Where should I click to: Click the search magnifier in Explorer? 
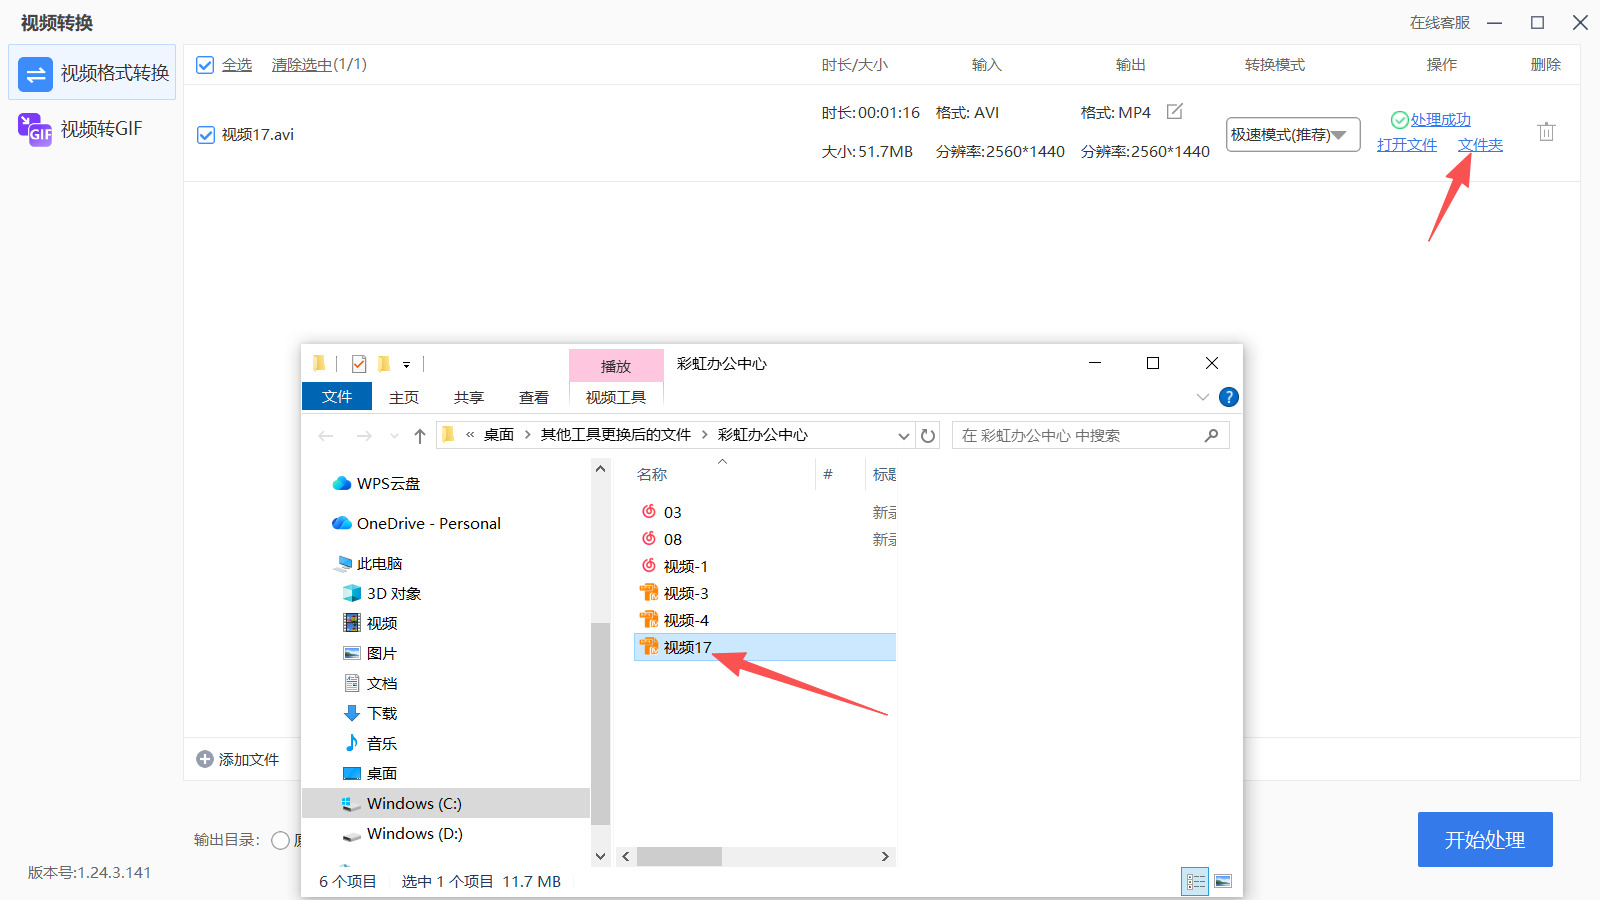1211,435
